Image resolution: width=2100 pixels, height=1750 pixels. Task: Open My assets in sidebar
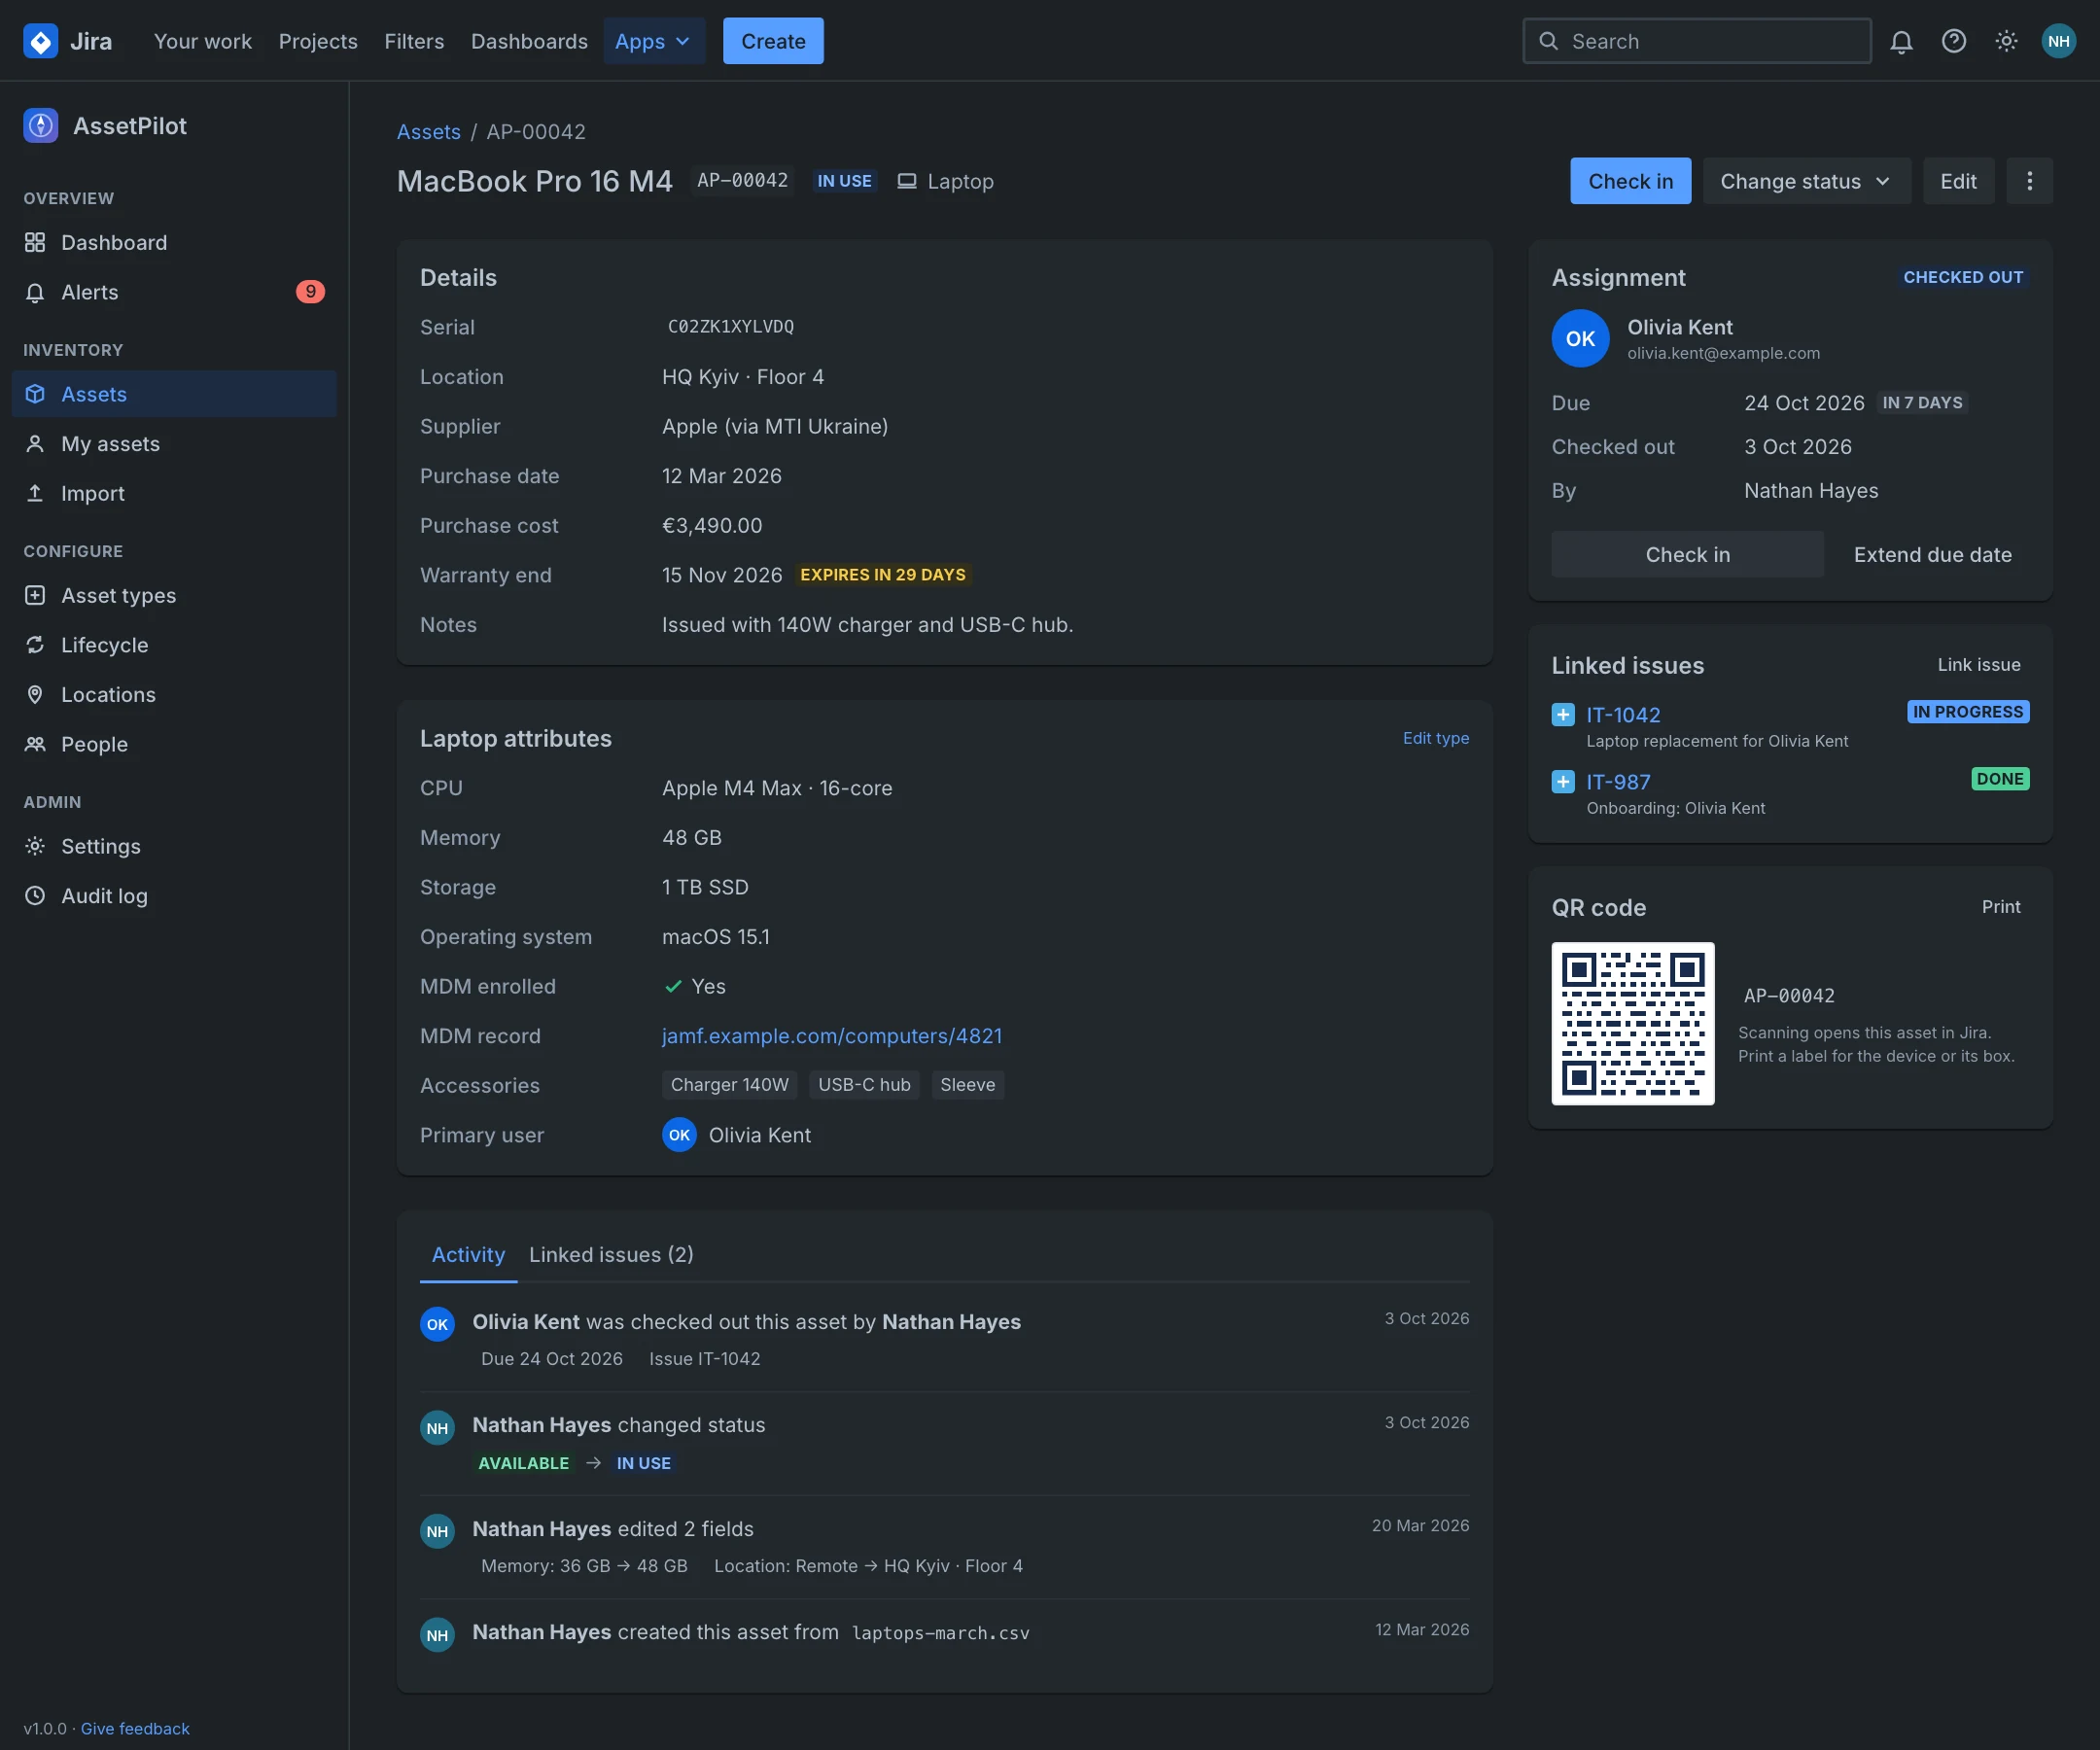(x=174, y=444)
